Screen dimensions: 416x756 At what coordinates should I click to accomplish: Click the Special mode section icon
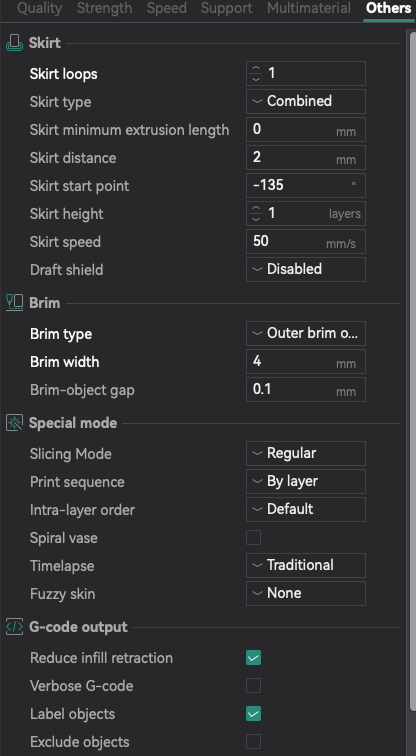tap(14, 423)
